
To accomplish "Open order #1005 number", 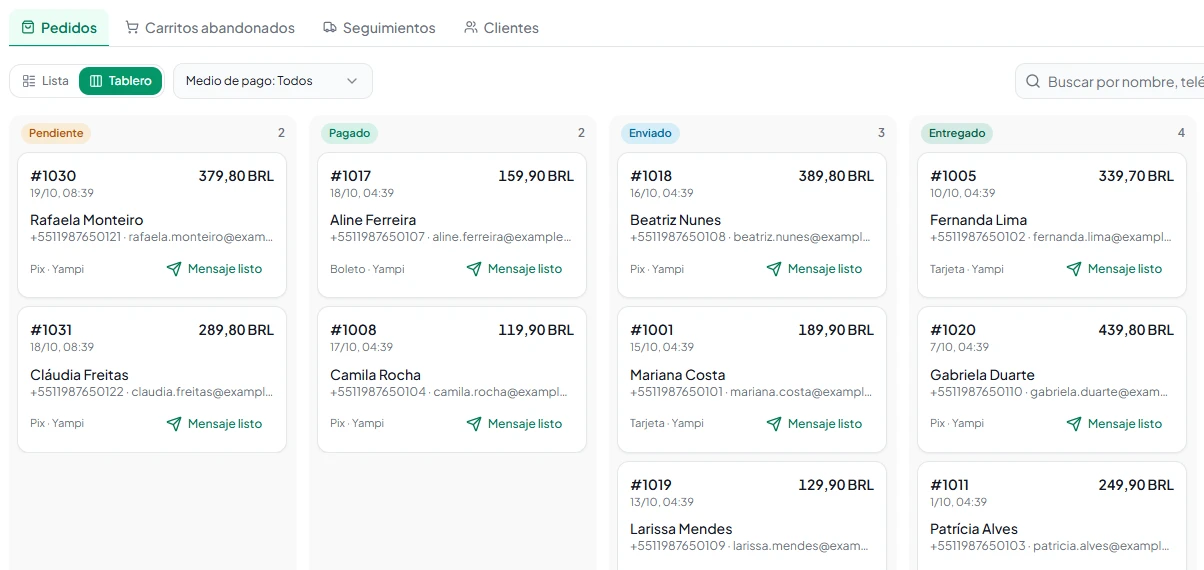I will (953, 176).
